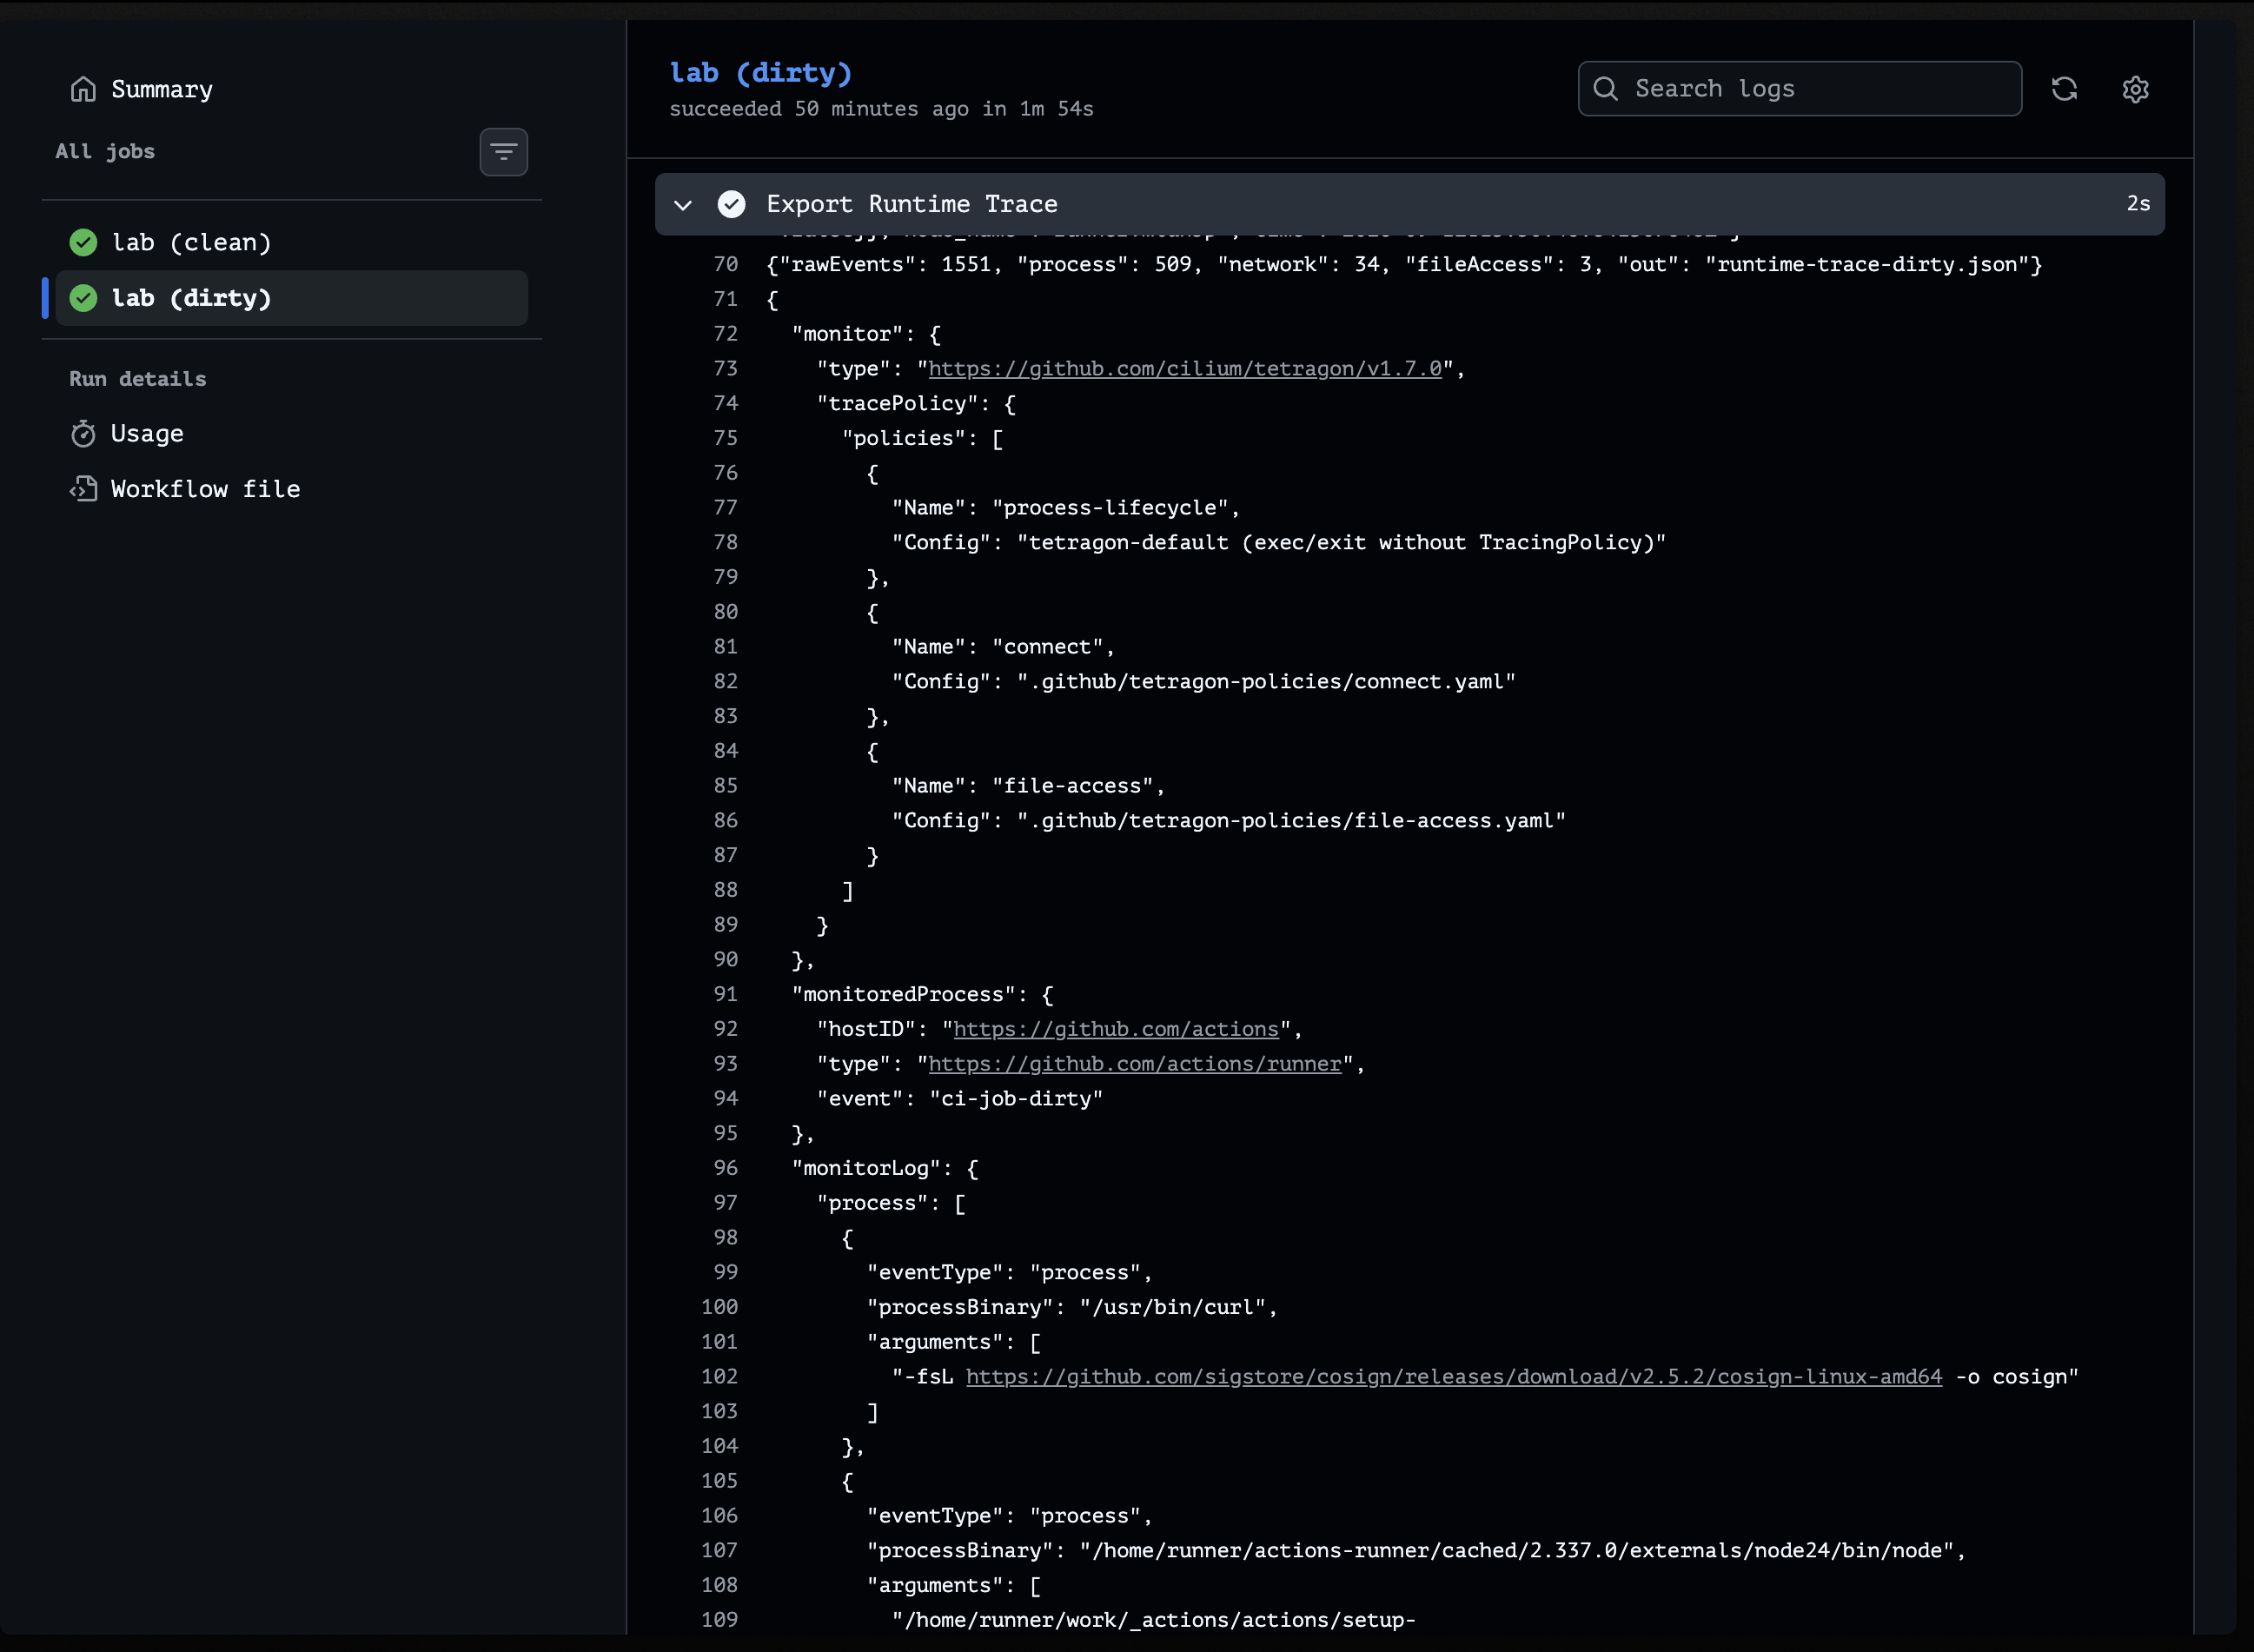Click log line number 100
The width and height of the screenshot is (2254, 1652).
click(720, 1307)
